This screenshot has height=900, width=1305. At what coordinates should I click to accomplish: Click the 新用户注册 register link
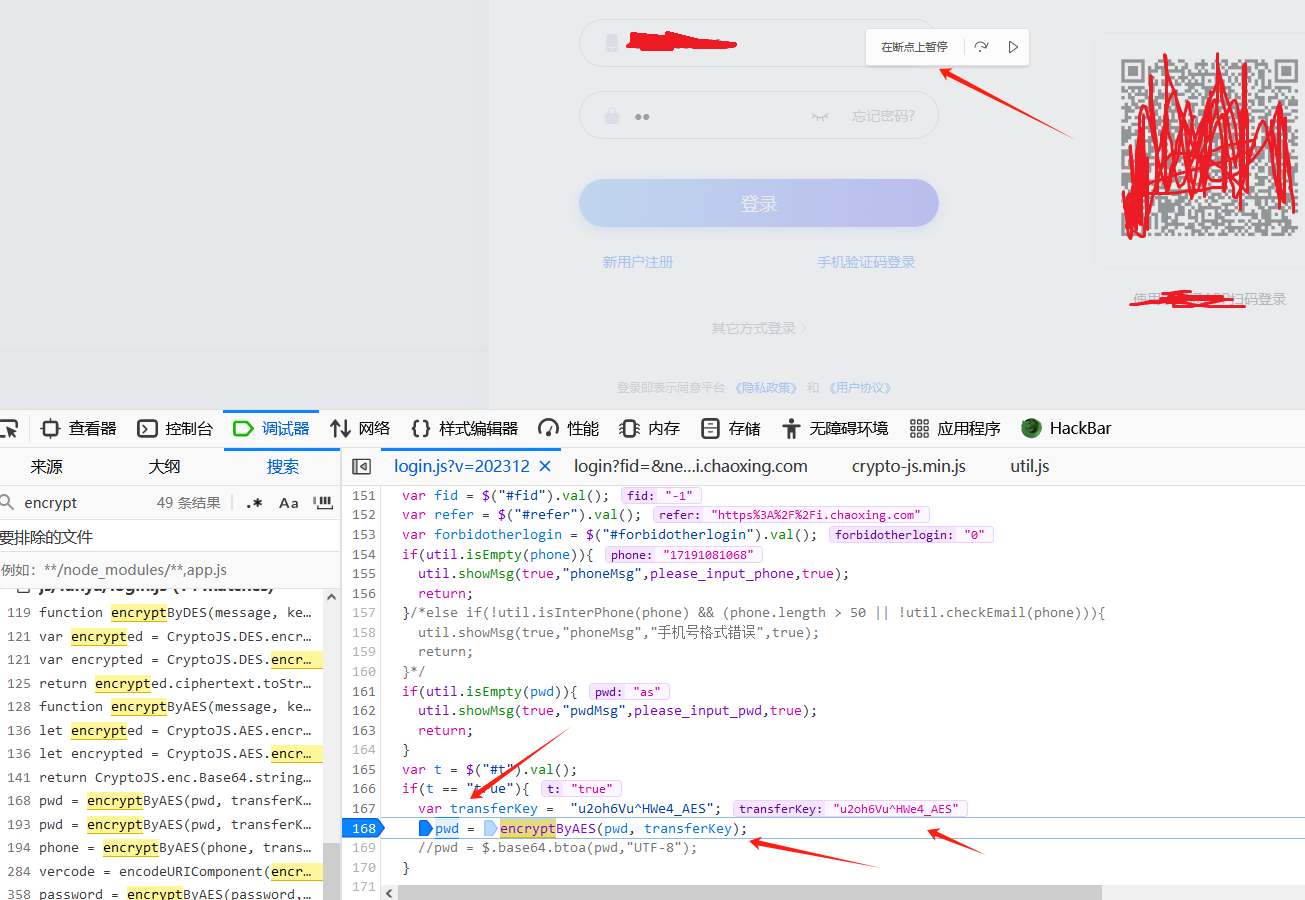tap(637, 262)
